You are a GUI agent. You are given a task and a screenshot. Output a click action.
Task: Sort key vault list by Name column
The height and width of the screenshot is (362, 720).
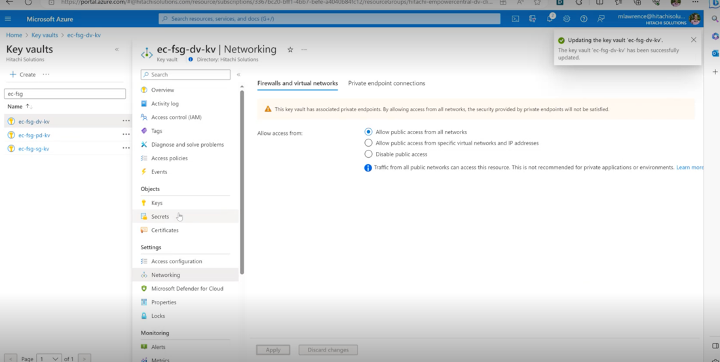19,107
